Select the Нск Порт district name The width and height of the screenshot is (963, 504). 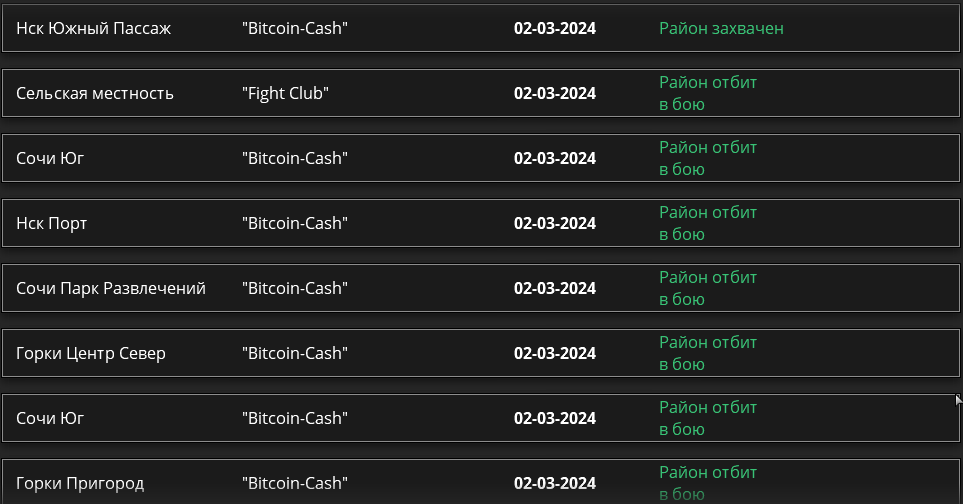(52, 223)
